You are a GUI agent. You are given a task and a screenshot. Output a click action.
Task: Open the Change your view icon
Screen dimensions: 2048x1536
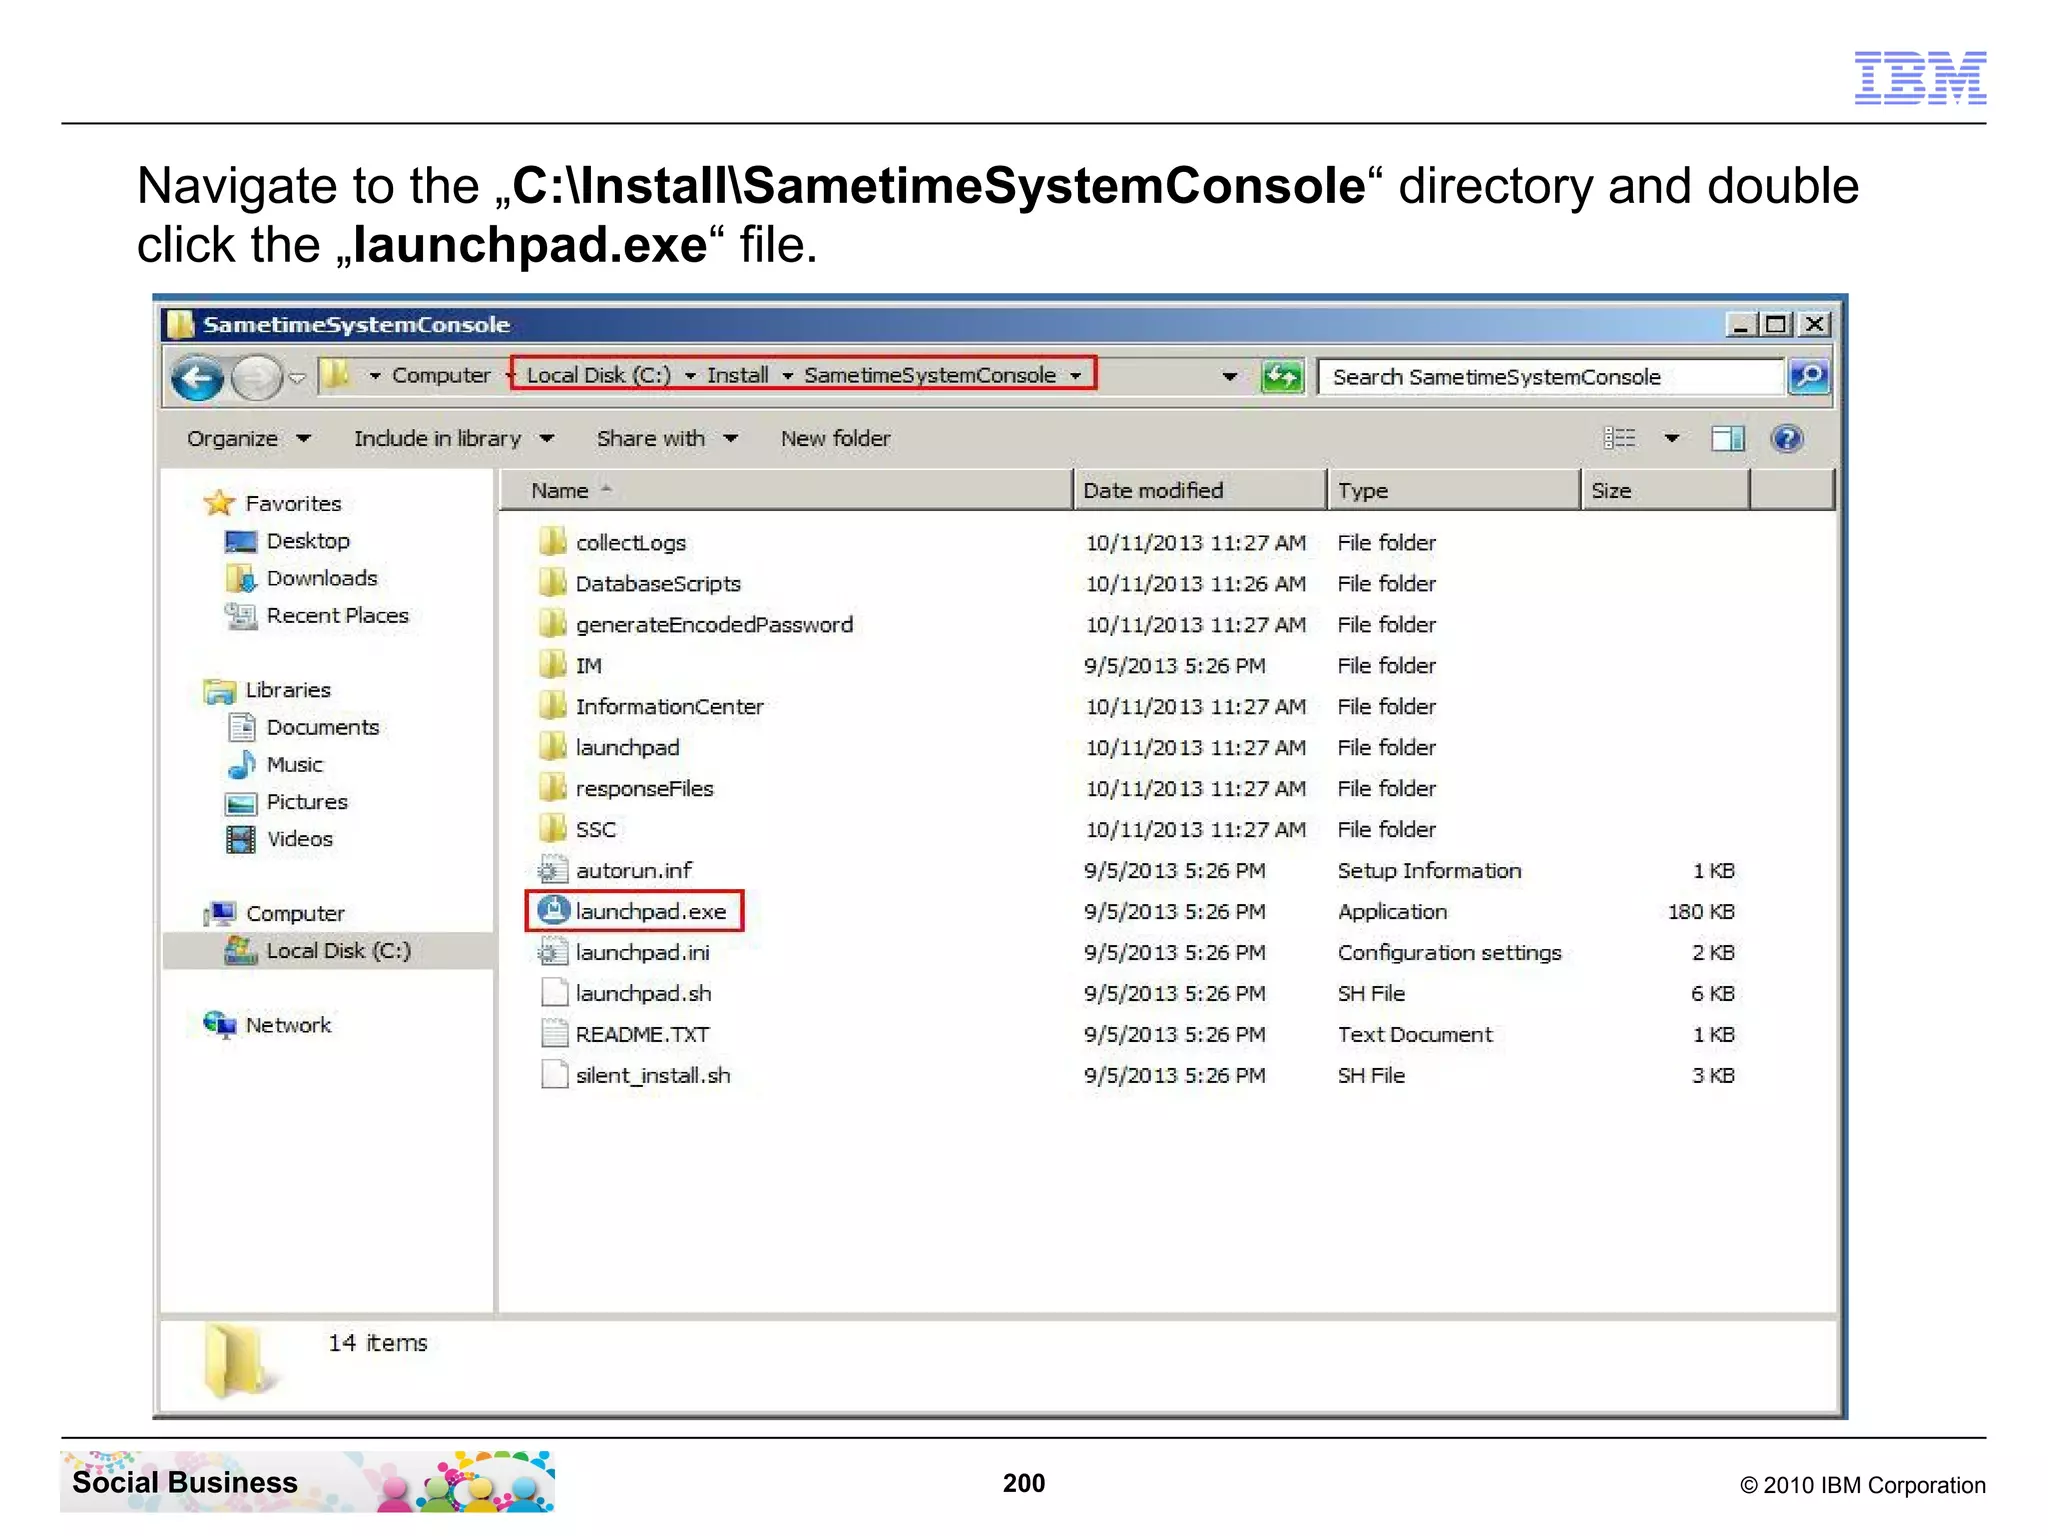1619,438
